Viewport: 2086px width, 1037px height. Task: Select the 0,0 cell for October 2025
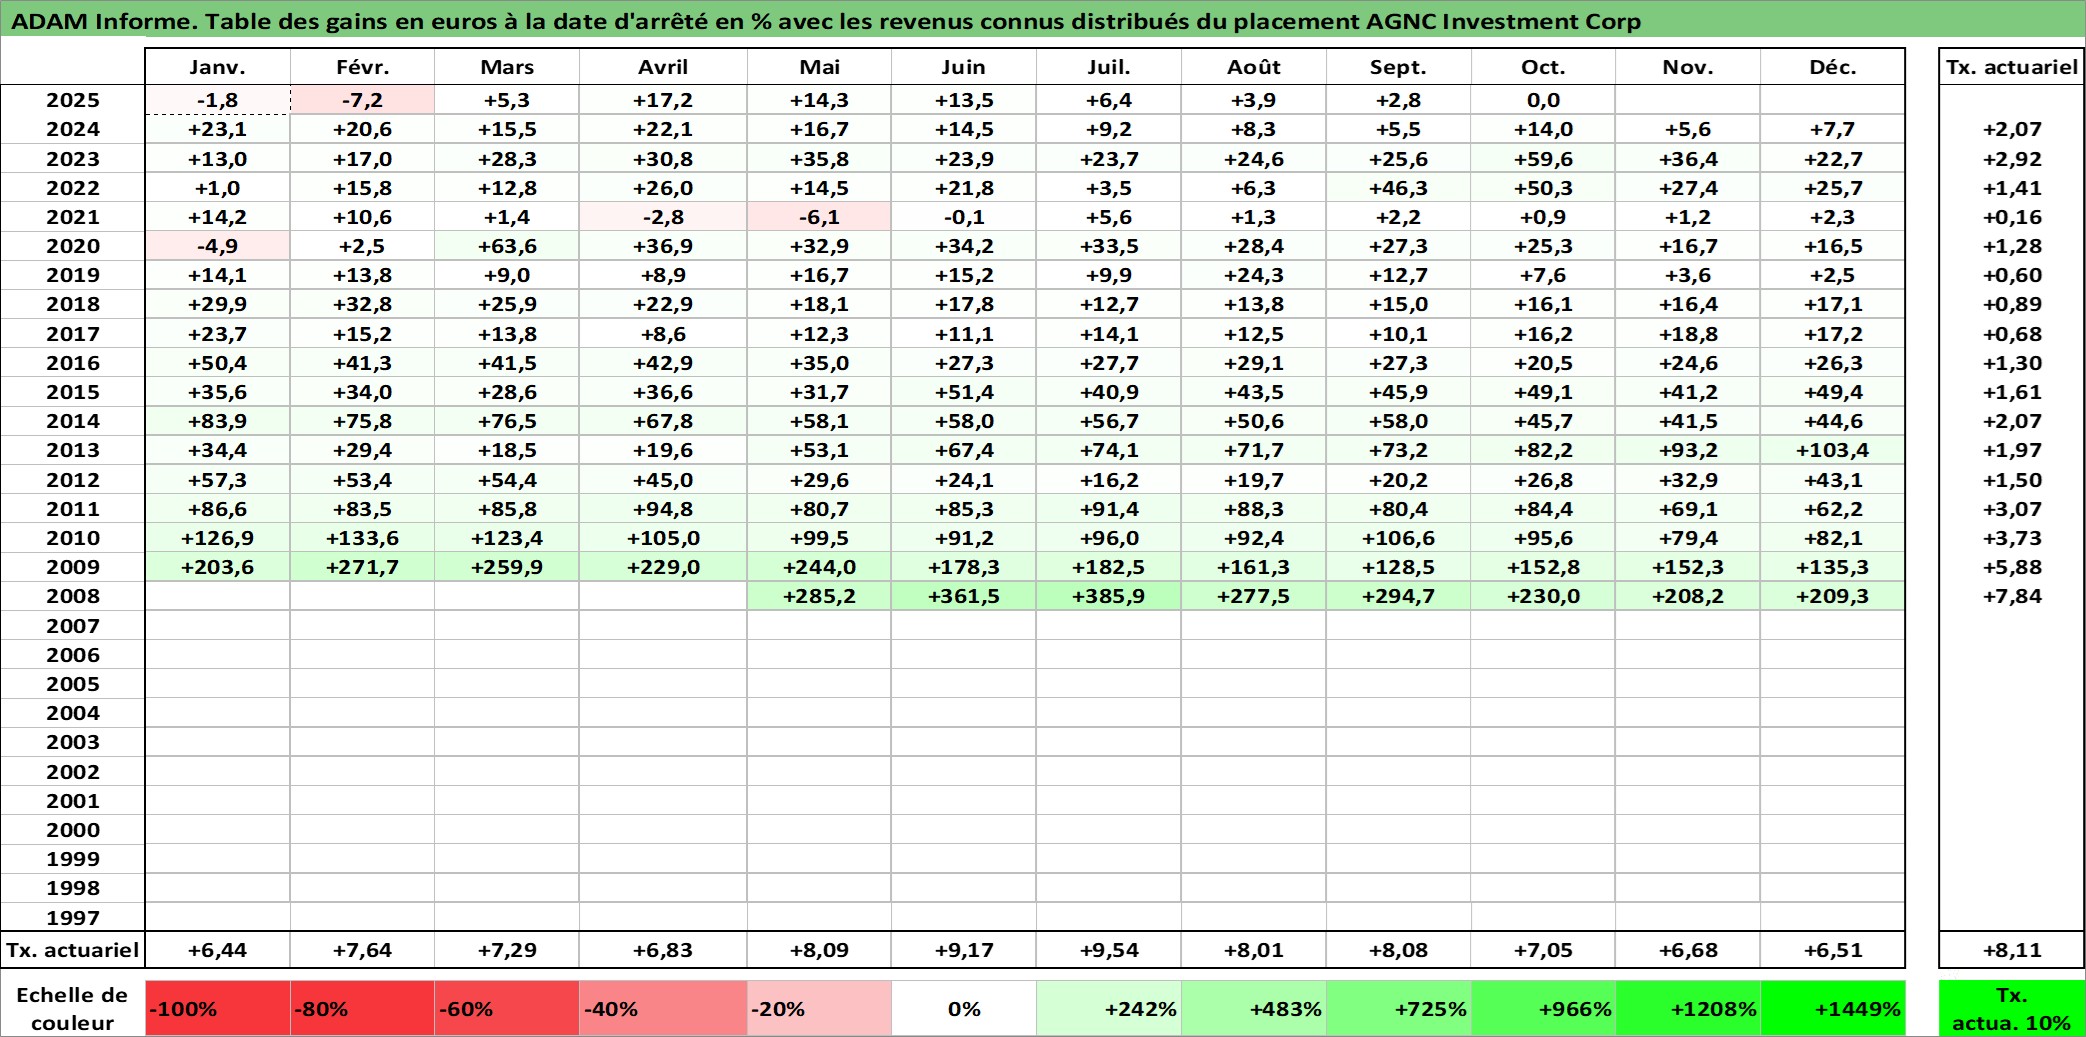1543,100
